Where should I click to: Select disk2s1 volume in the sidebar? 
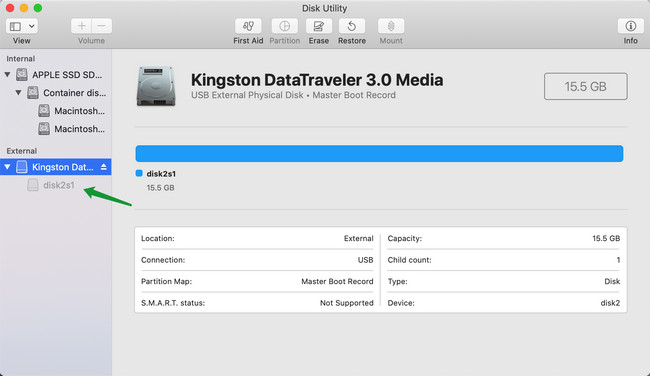[x=56, y=185]
